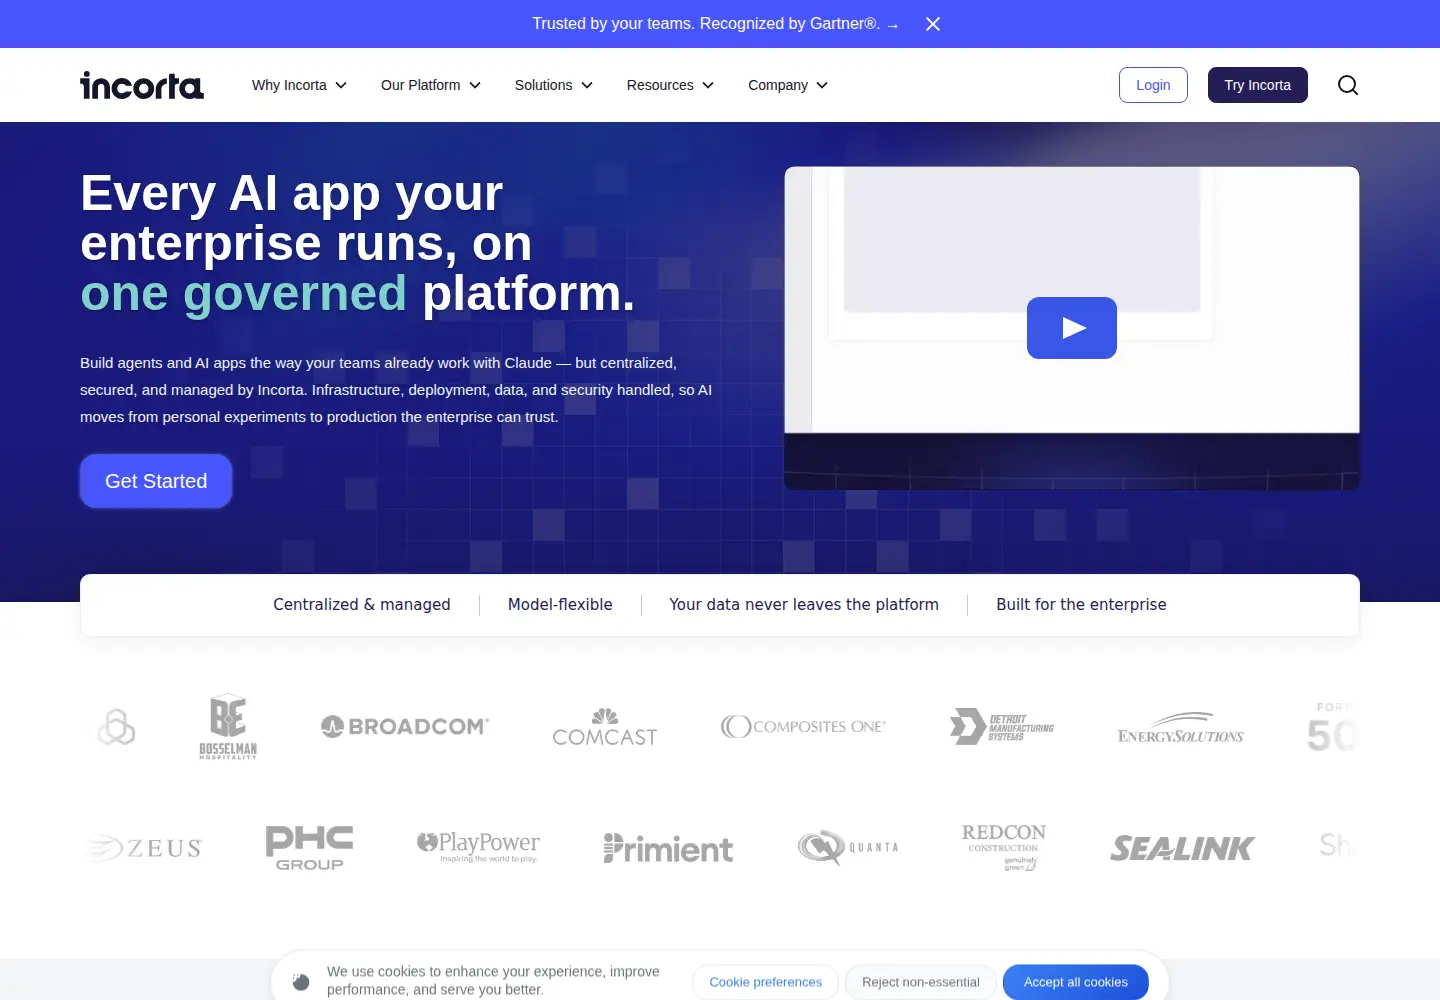Click the Try Incorta button
Screen dimensions: 1440x1000
pos(1258,85)
